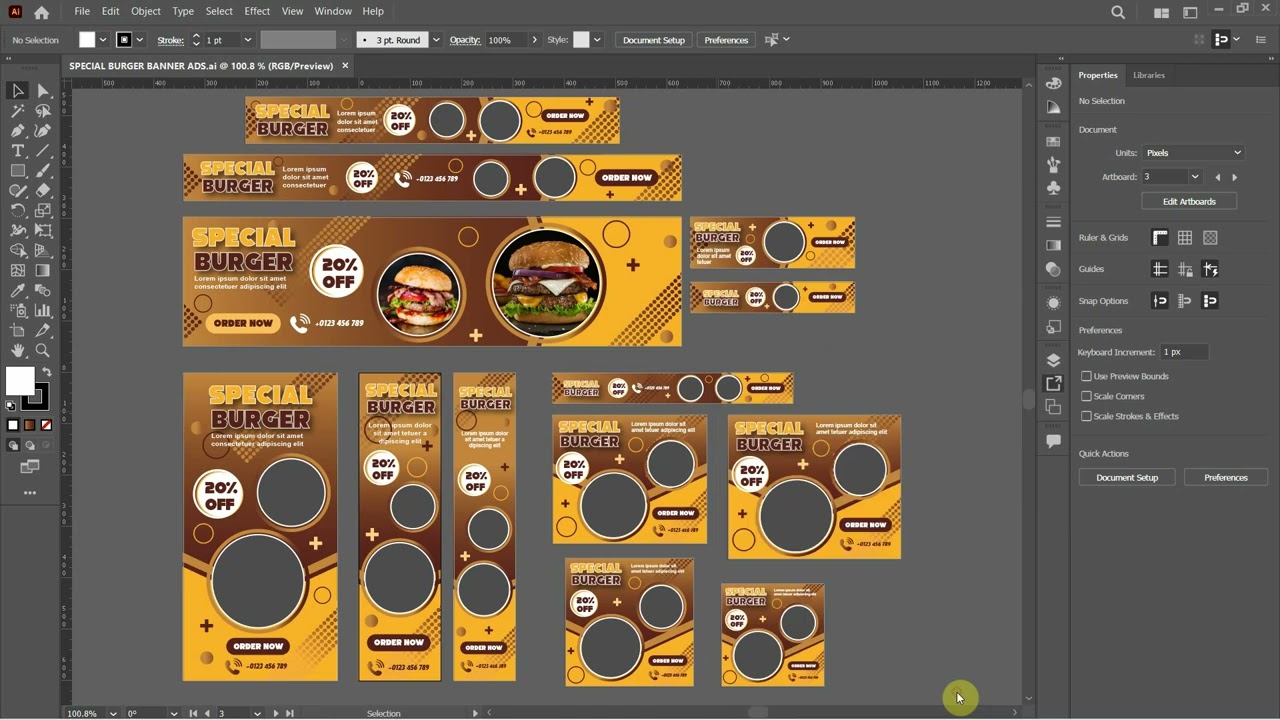
Task: Enable Scale Strokes & Effects checkbox
Action: click(x=1086, y=416)
